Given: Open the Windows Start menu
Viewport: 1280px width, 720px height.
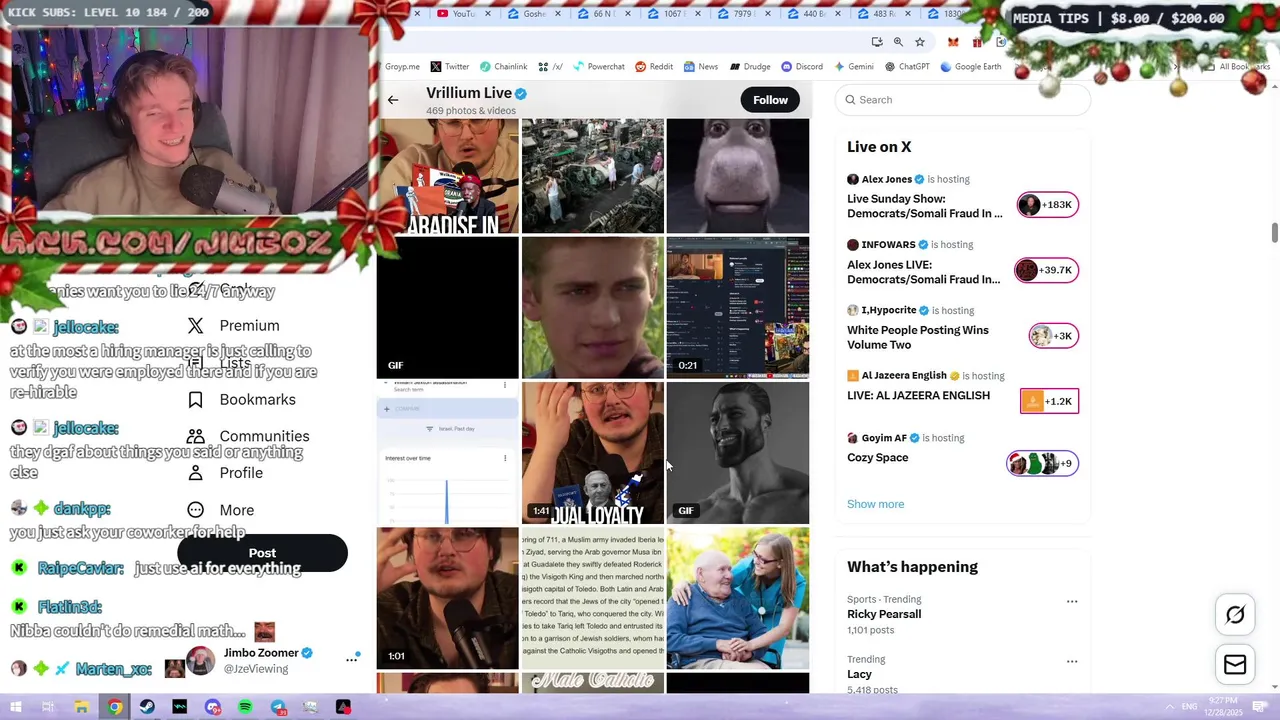Looking at the screenshot, I should pos(15,707).
